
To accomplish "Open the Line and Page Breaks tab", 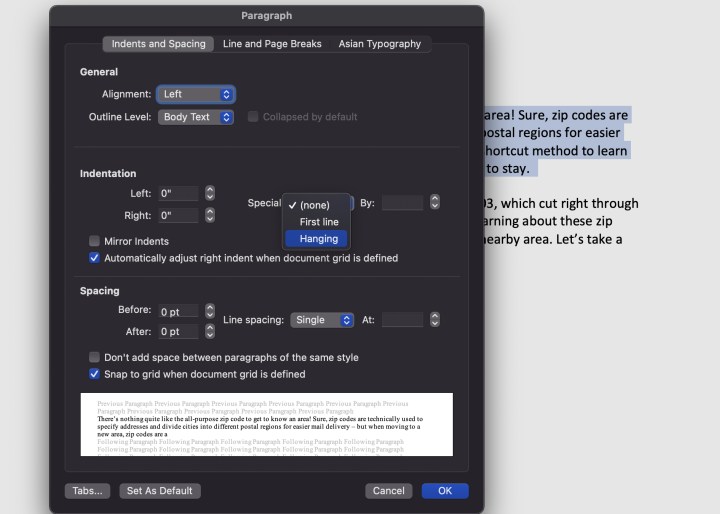I will 272,44.
